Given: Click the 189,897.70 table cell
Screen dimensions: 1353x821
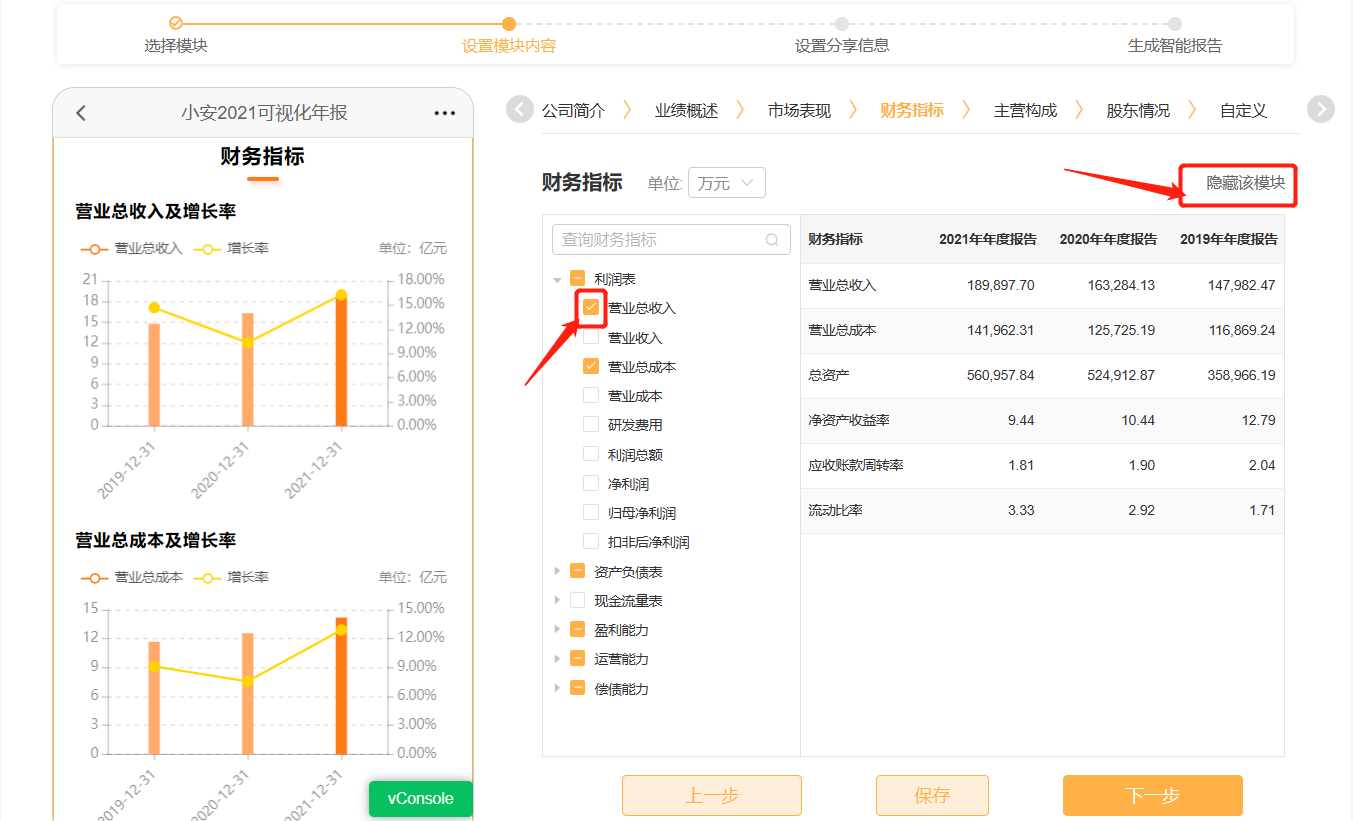Looking at the screenshot, I should tap(1001, 285).
